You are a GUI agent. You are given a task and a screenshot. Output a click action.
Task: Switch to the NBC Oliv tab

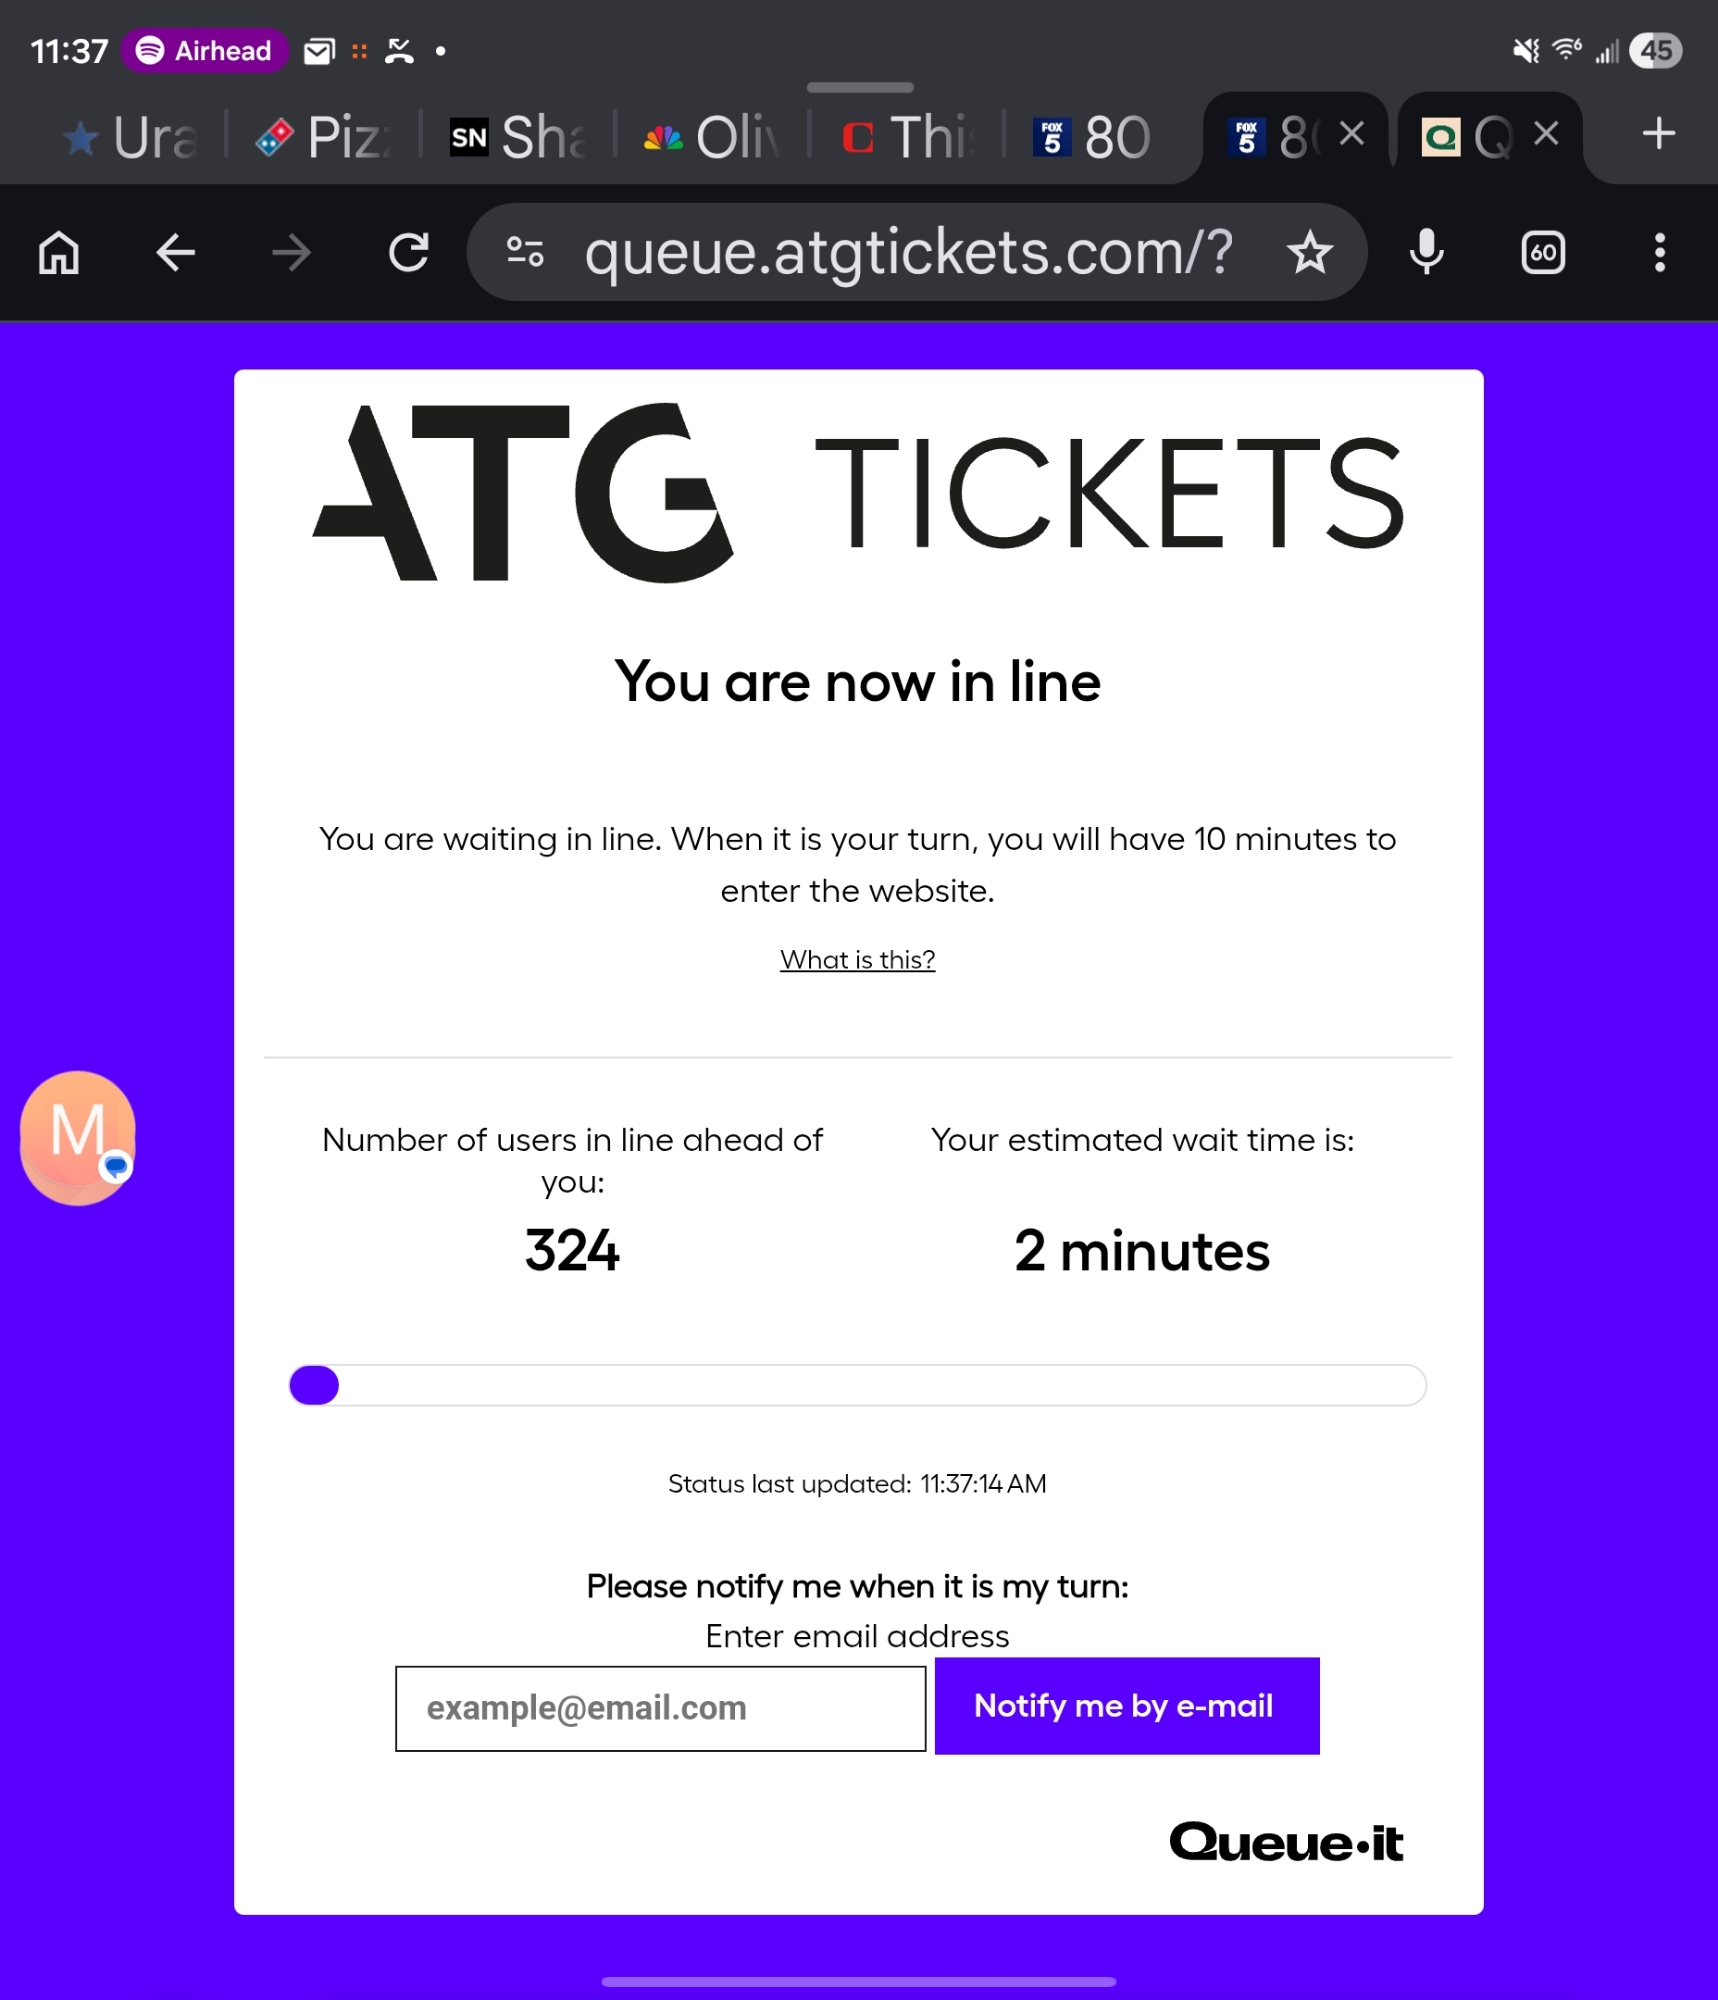[x=711, y=137]
